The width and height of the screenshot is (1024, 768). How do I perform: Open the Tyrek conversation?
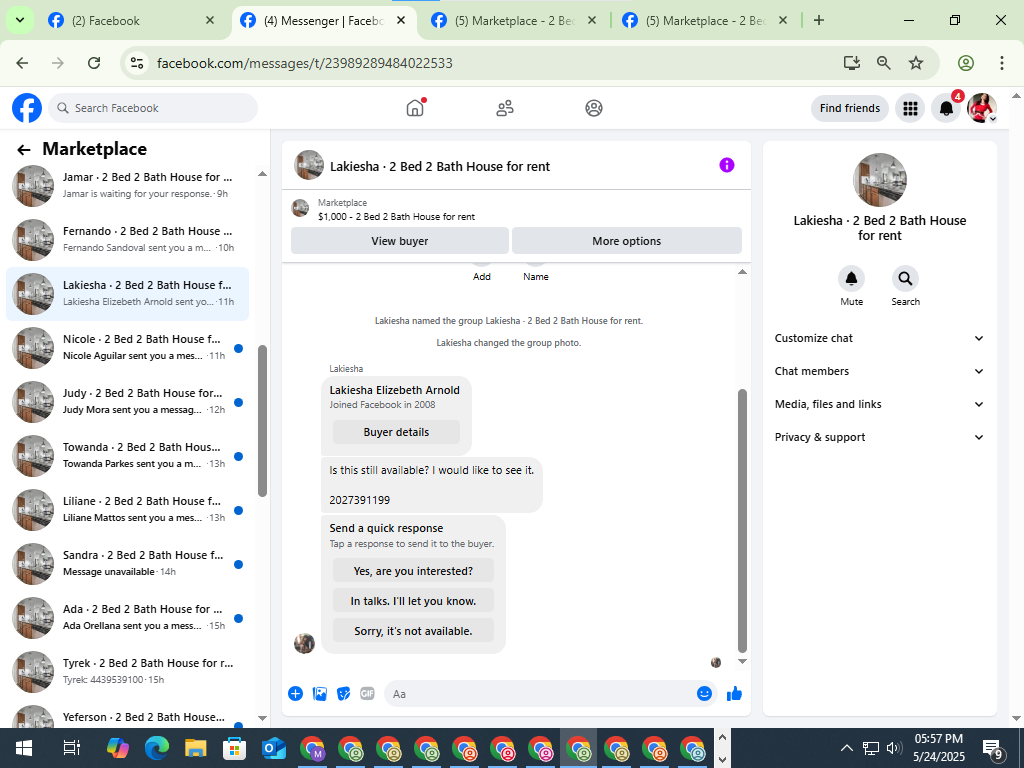tap(127, 671)
